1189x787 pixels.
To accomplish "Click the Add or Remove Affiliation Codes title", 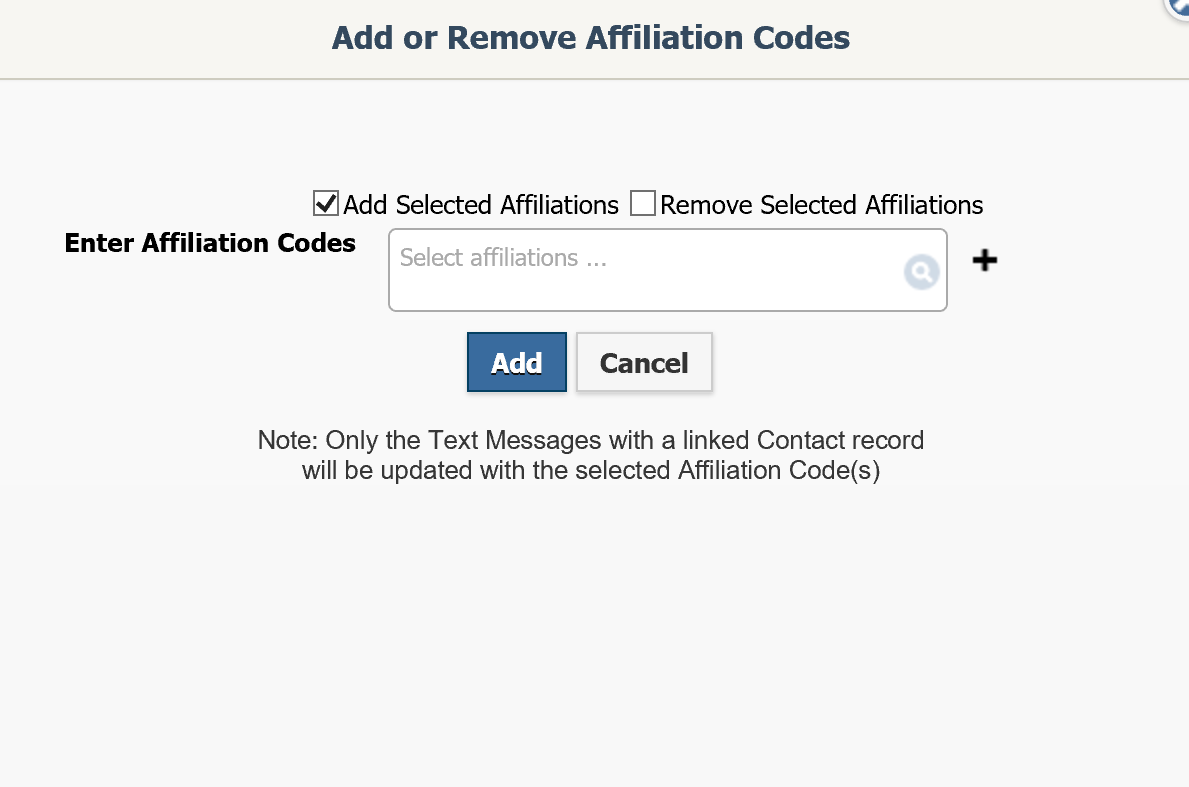I will pyautogui.click(x=590, y=37).
